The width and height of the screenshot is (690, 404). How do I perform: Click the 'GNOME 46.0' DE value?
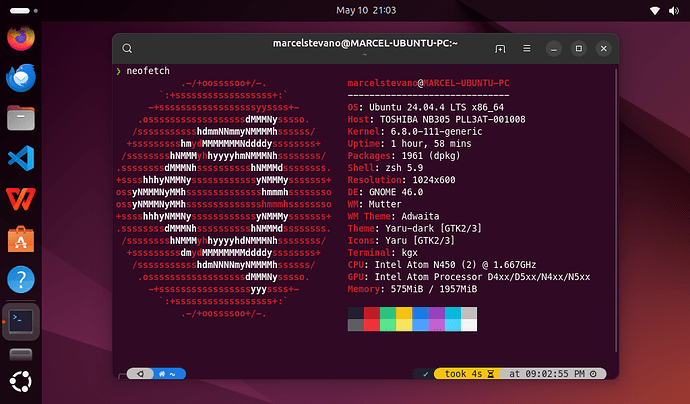pyautogui.click(x=398, y=192)
